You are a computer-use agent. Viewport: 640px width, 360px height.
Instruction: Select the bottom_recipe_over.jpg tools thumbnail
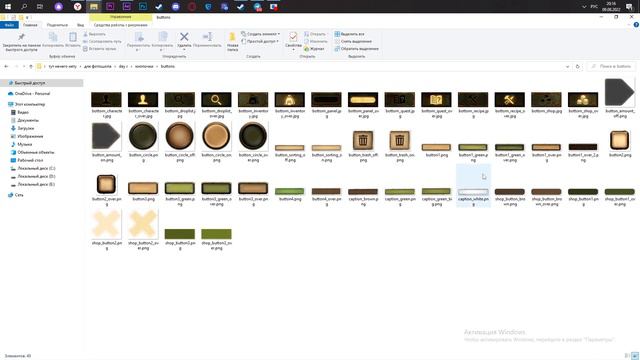(x=509, y=100)
